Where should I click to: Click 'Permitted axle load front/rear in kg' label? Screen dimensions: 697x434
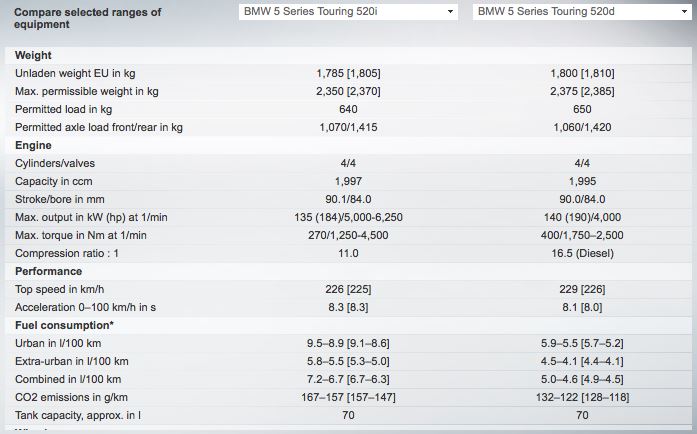click(99, 127)
